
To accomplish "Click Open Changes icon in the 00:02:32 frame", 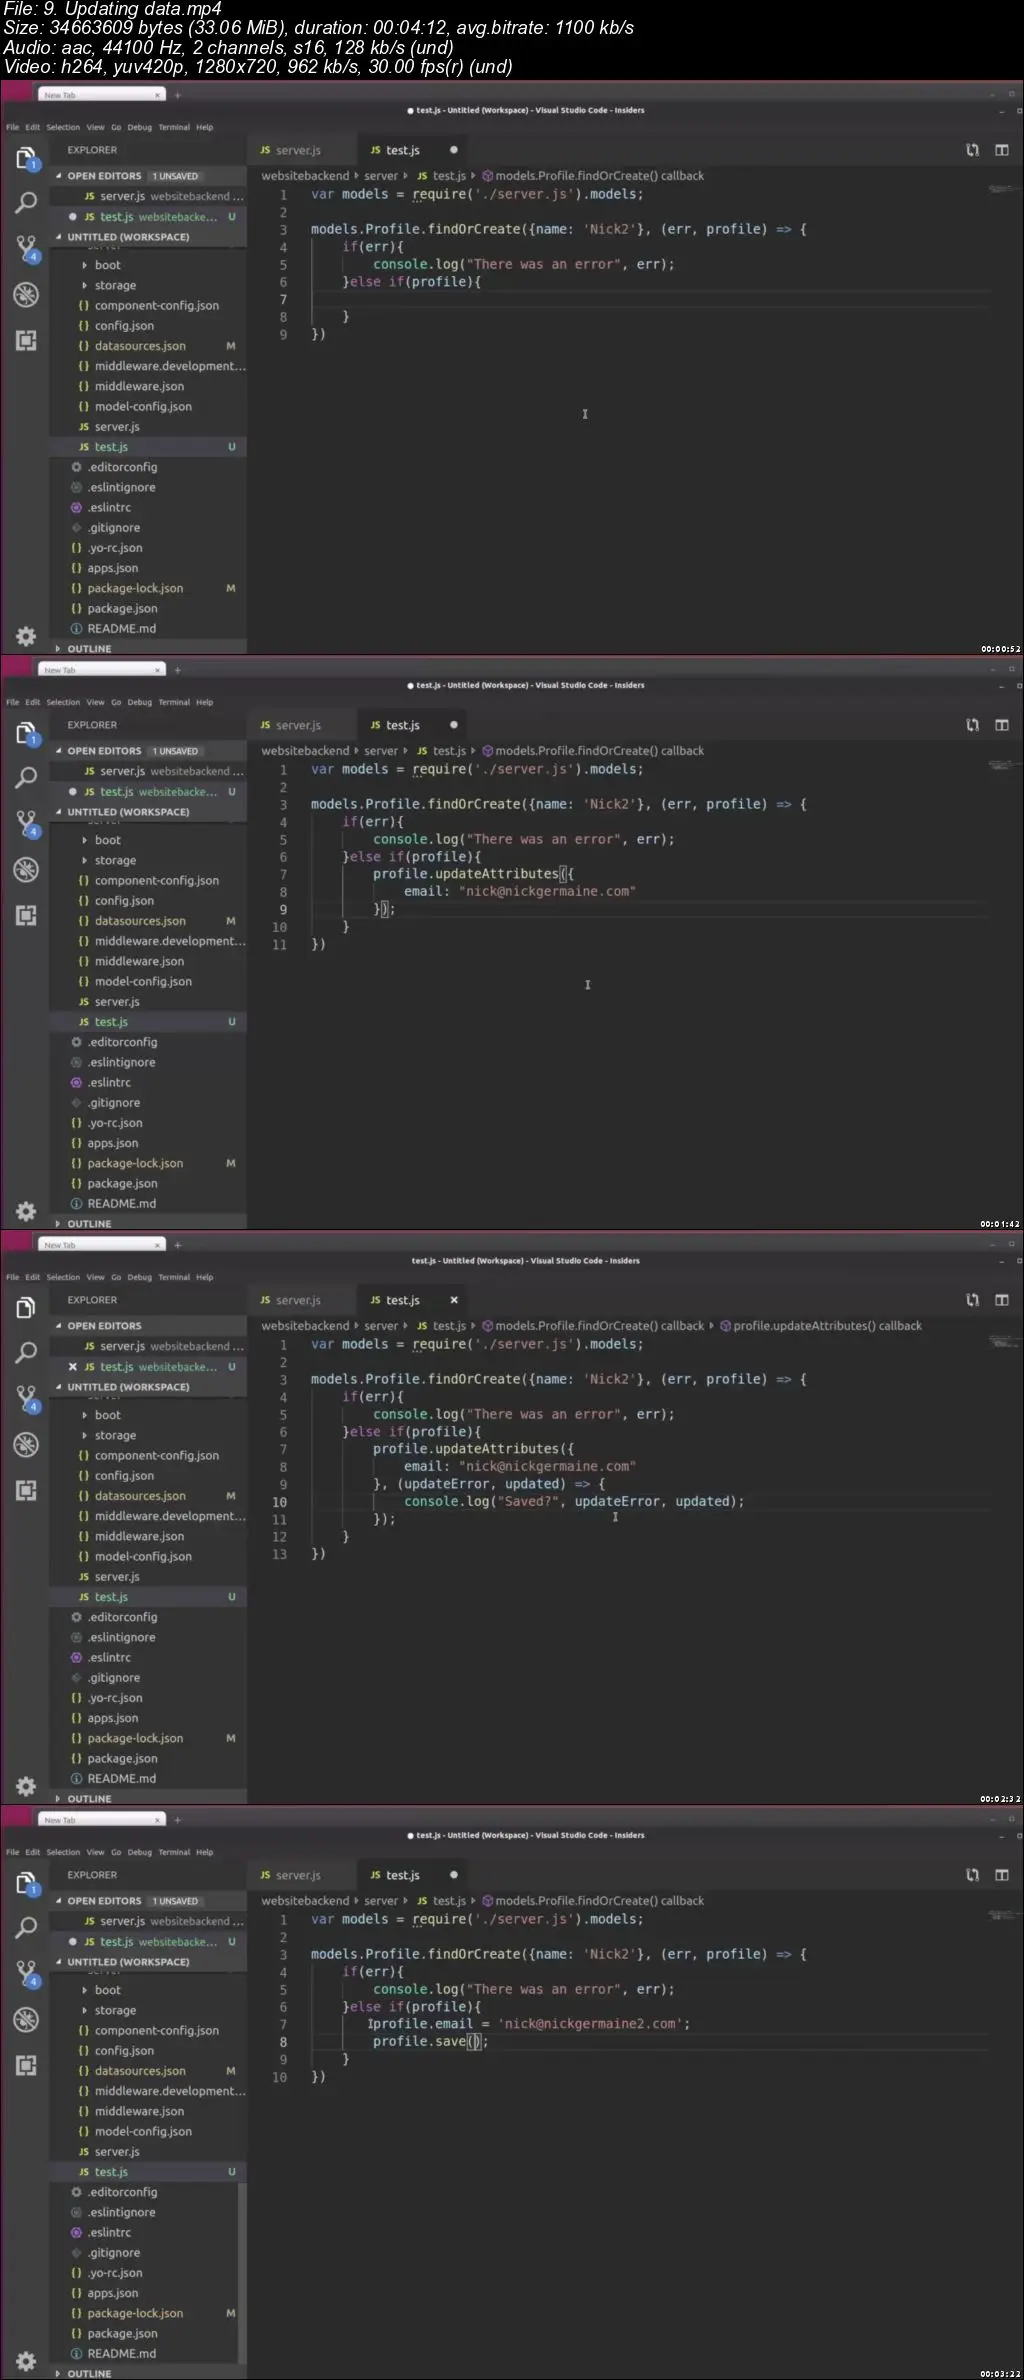I will point(972,1300).
